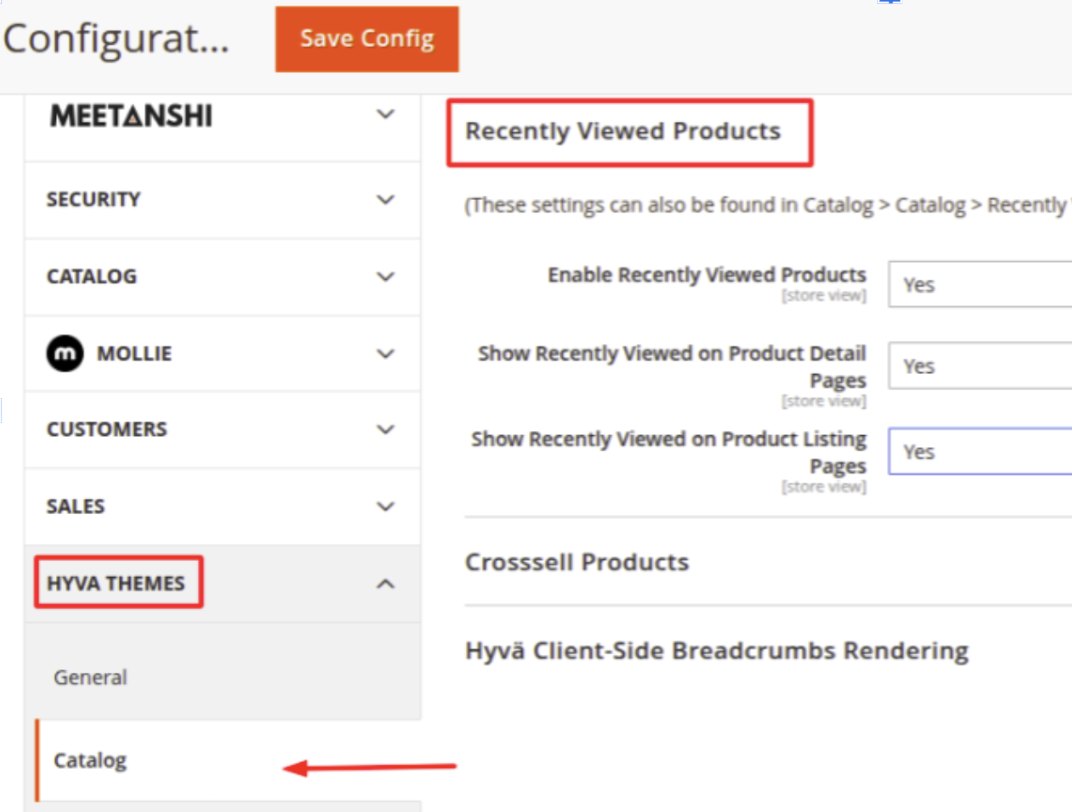Image resolution: width=1072 pixels, height=812 pixels.
Task: Click the Configuration page title
Action: coord(116,39)
